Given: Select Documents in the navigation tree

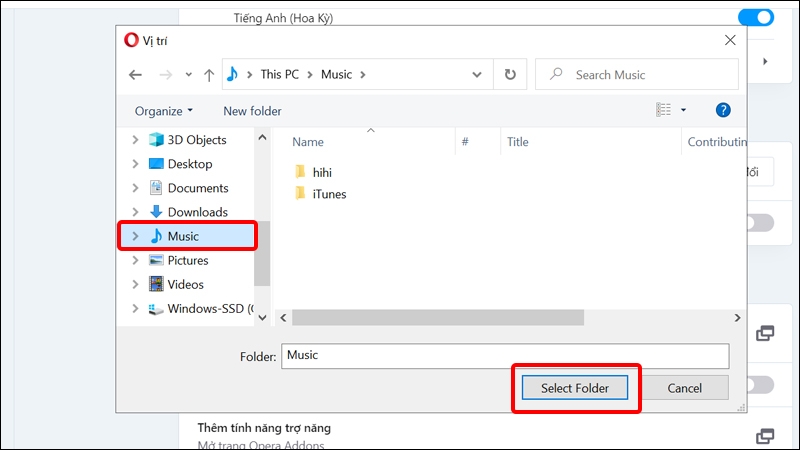Looking at the screenshot, I should pyautogui.click(x=197, y=188).
